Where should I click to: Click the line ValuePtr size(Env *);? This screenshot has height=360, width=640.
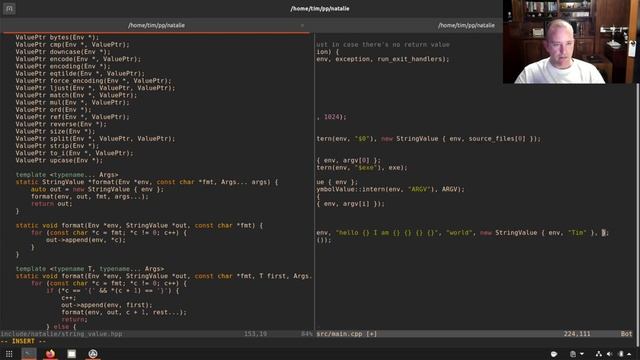click(x=55, y=131)
